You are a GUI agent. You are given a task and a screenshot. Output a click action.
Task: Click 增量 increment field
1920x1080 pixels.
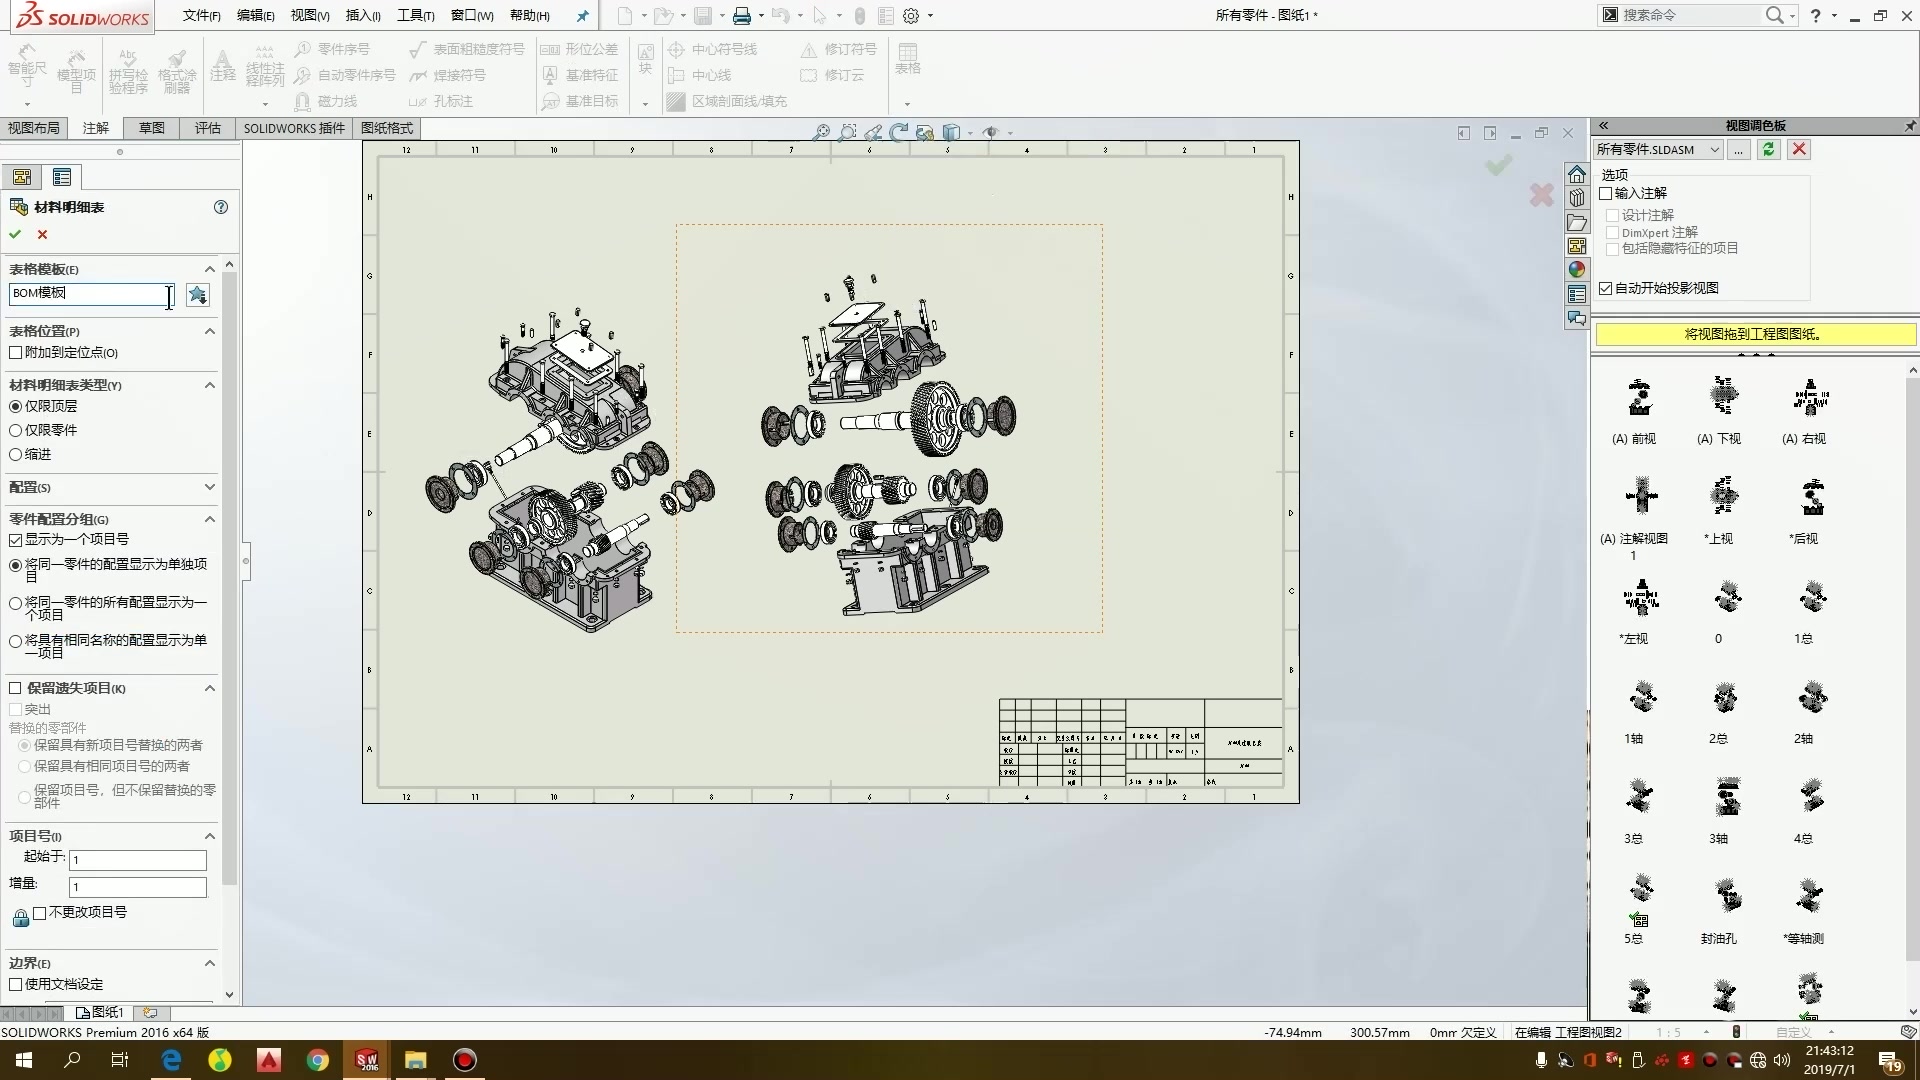tap(138, 887)
